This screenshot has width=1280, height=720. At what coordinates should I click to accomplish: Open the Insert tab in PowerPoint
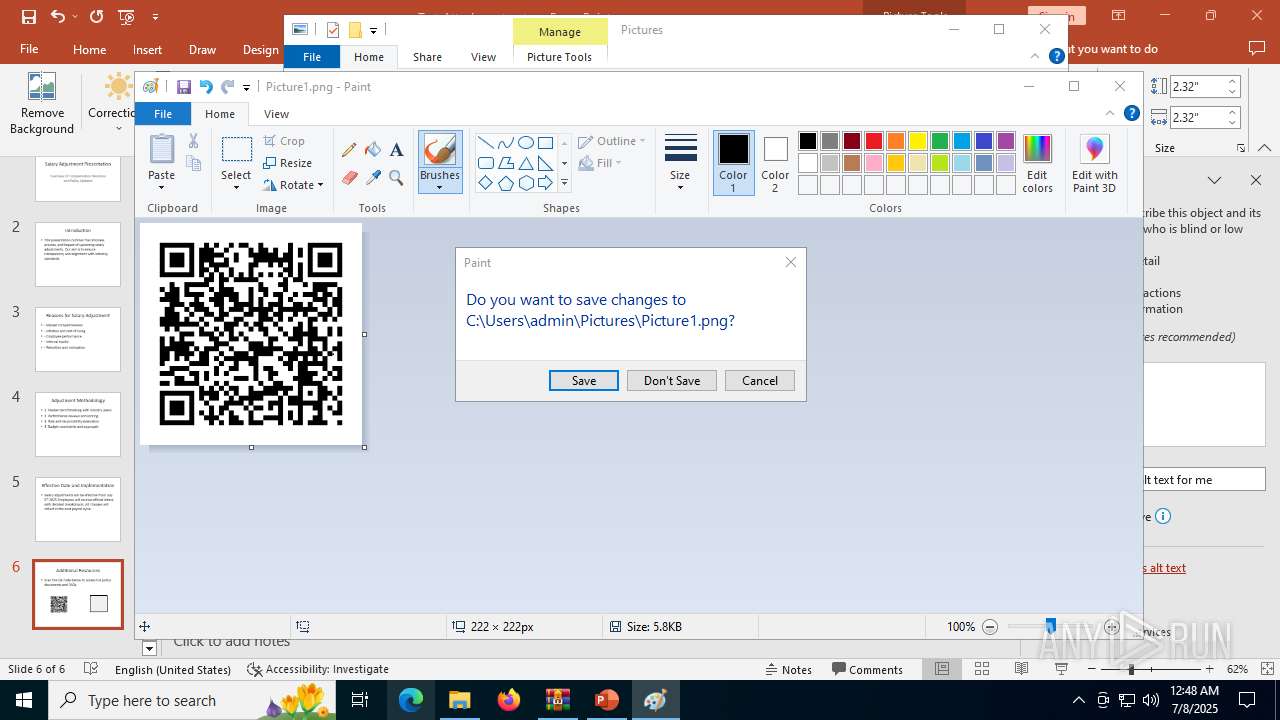[147, 50]
